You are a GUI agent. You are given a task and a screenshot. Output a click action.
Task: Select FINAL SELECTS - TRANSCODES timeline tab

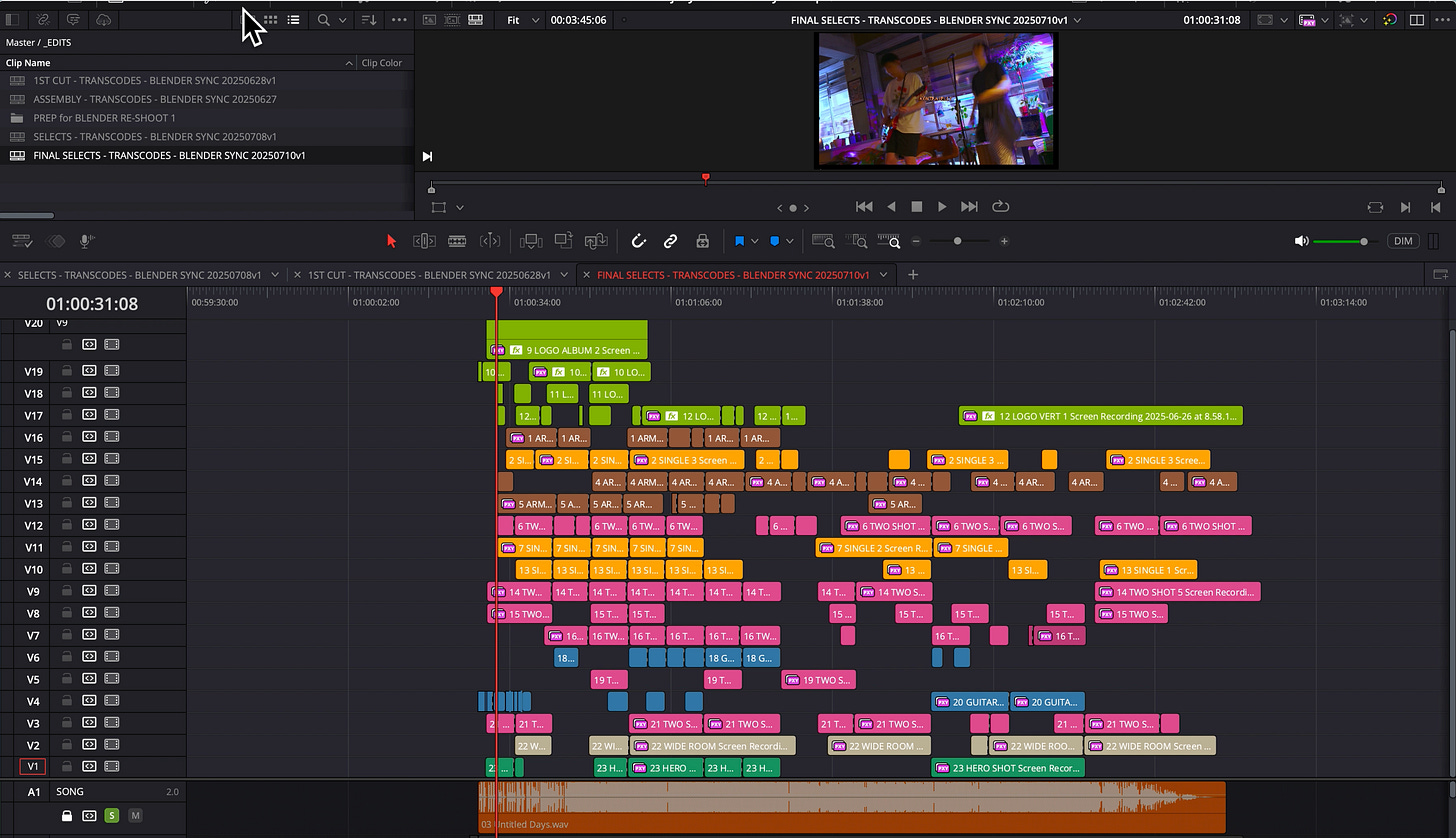(x=733, y=275)
